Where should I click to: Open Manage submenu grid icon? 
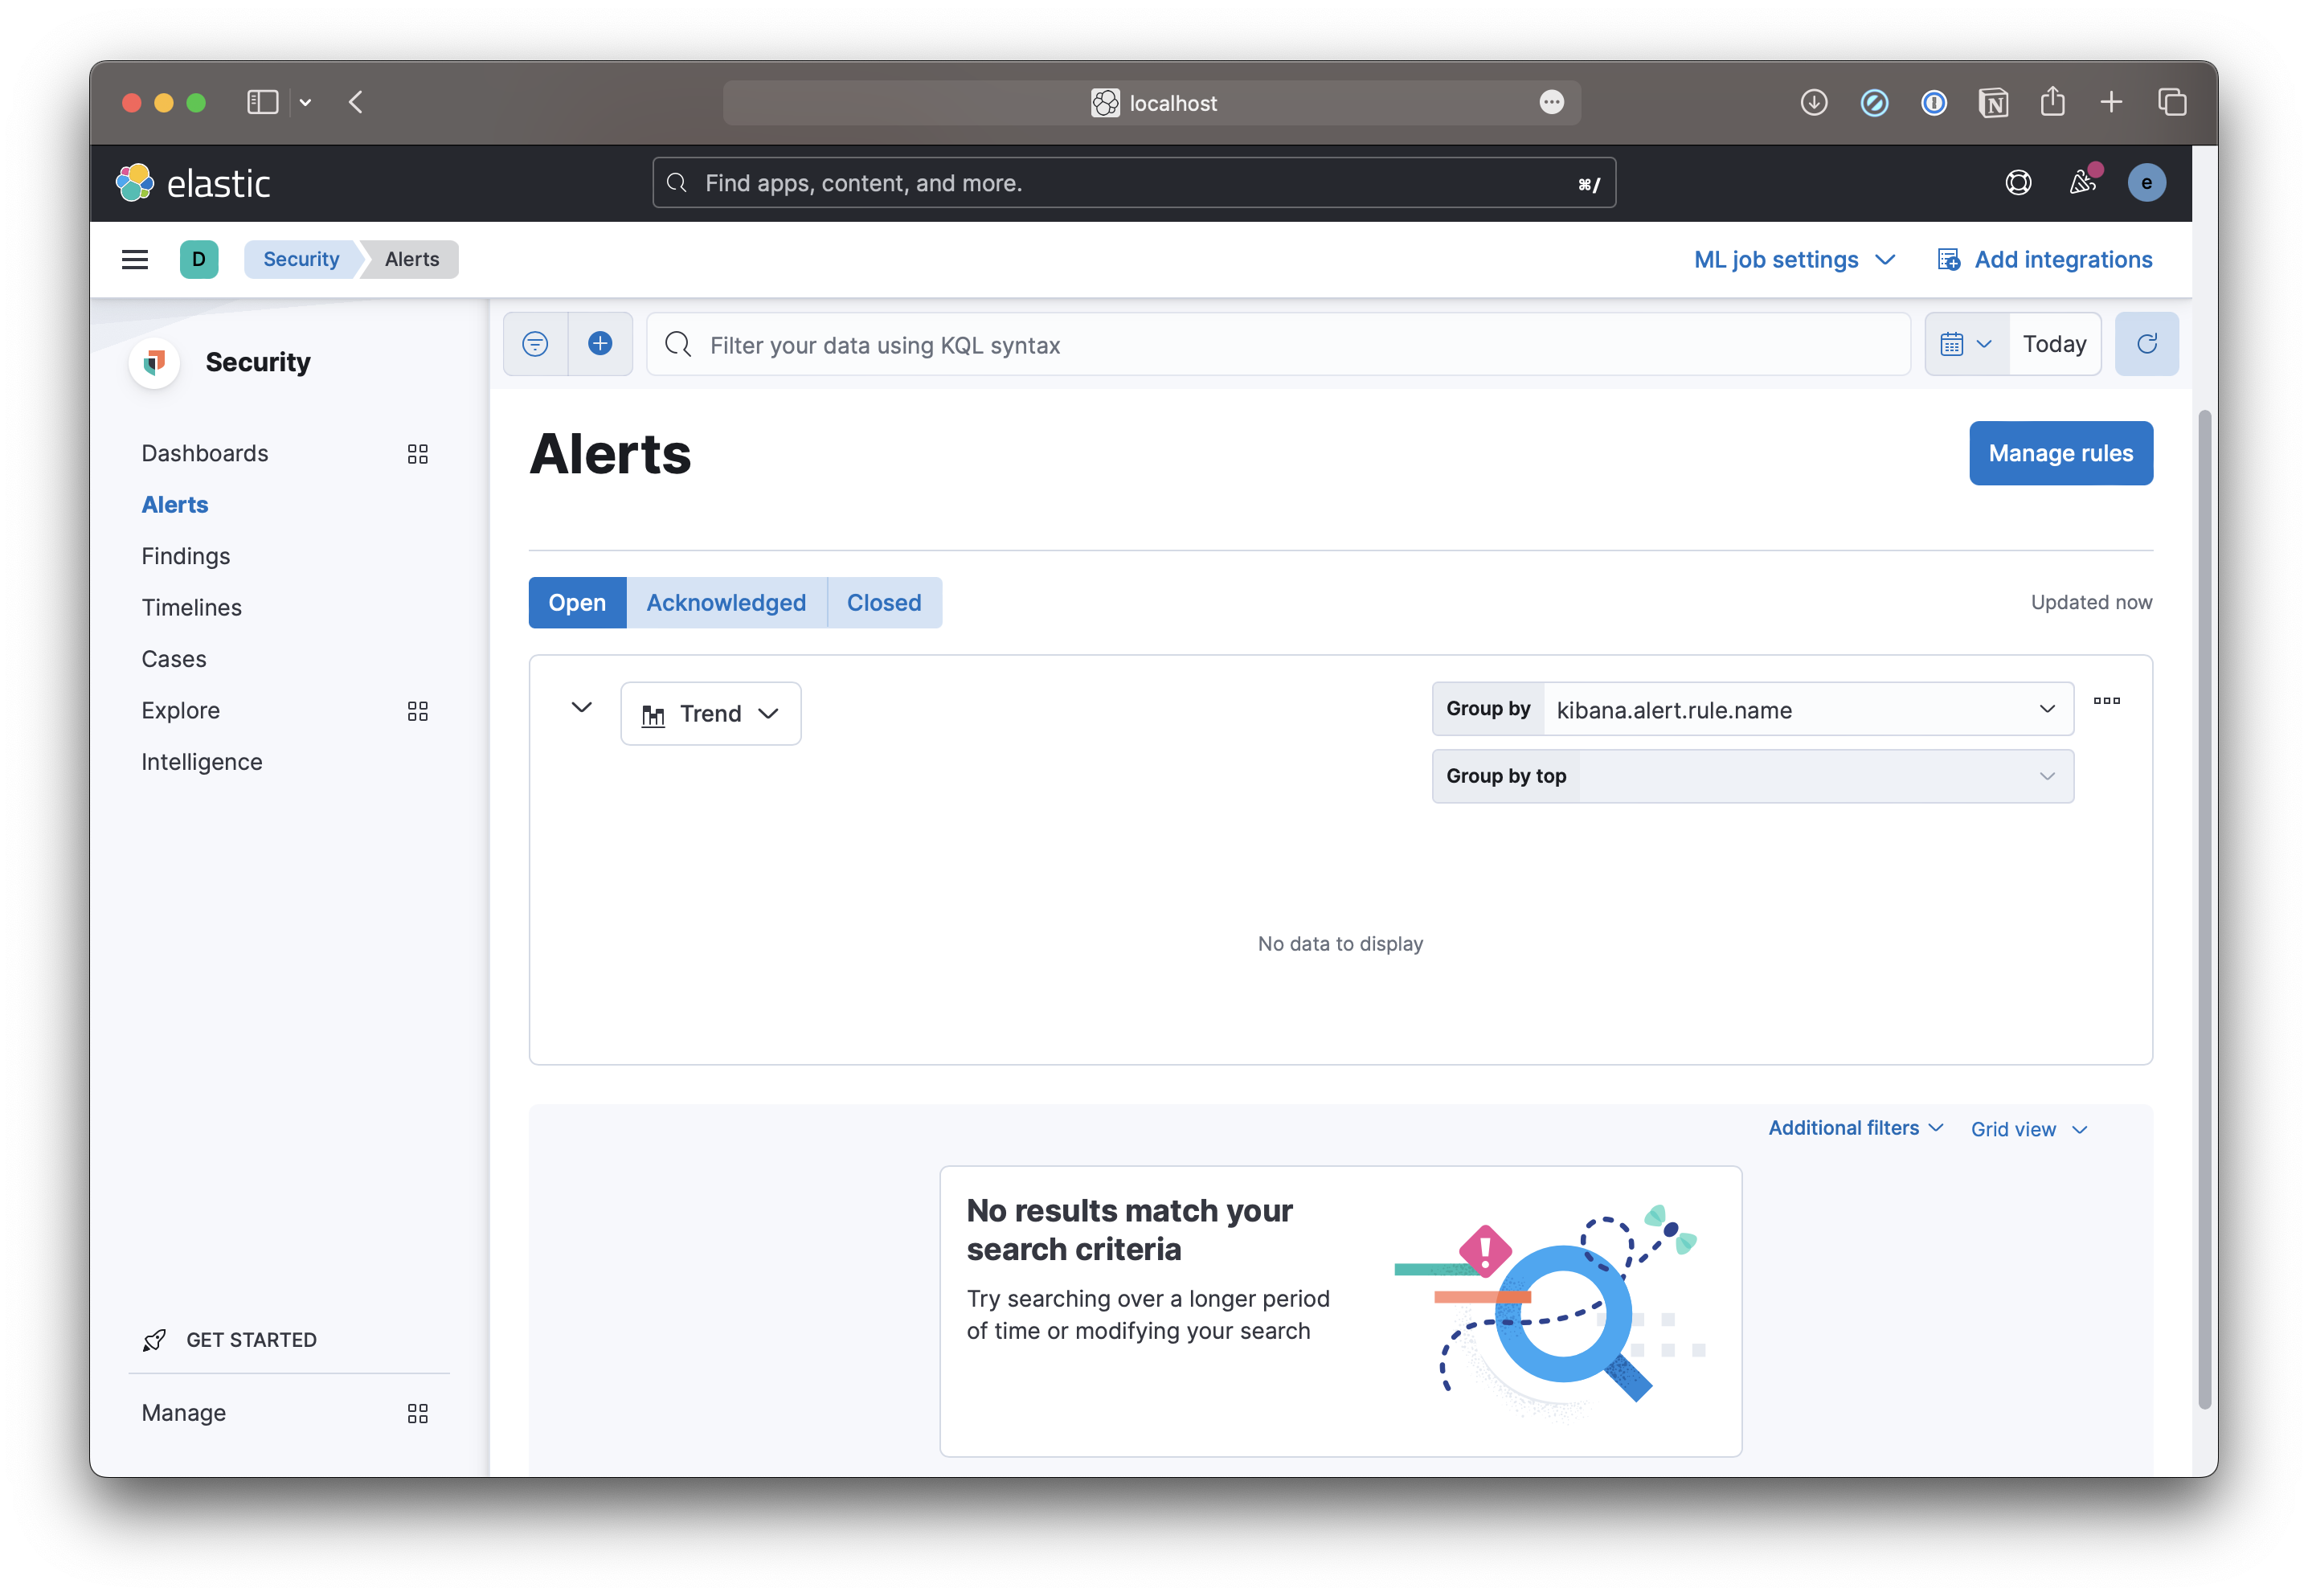[418, 1413]
